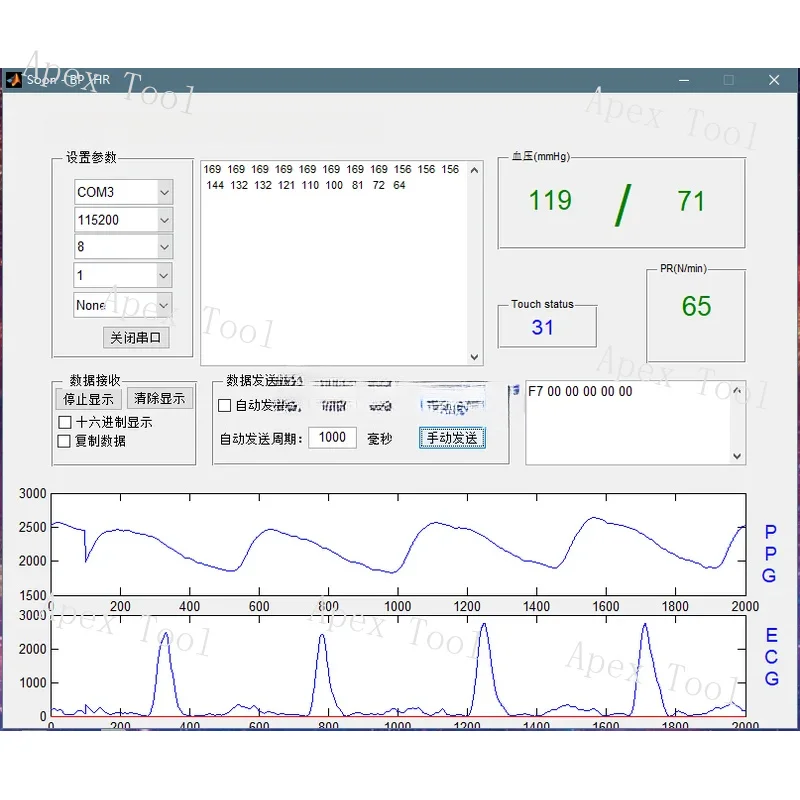Screen dimensions: 800x800
Task: Toggle the 自动发送 checkbox
Action: pyautogui.click(x=225, y=406)
